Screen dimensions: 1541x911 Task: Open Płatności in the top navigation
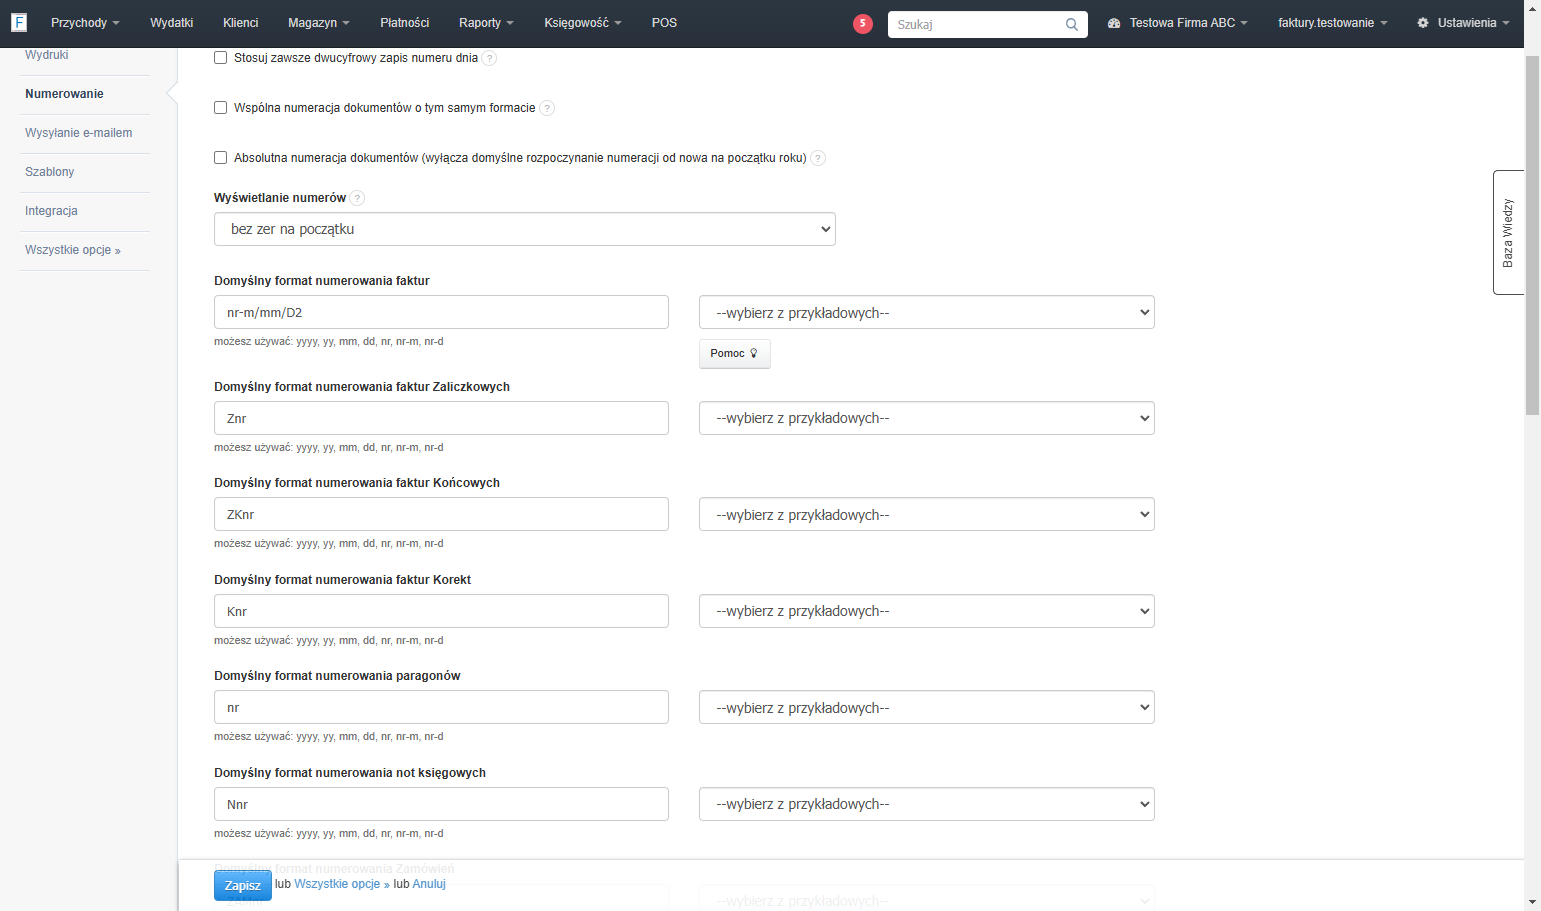tap(405, 23)
